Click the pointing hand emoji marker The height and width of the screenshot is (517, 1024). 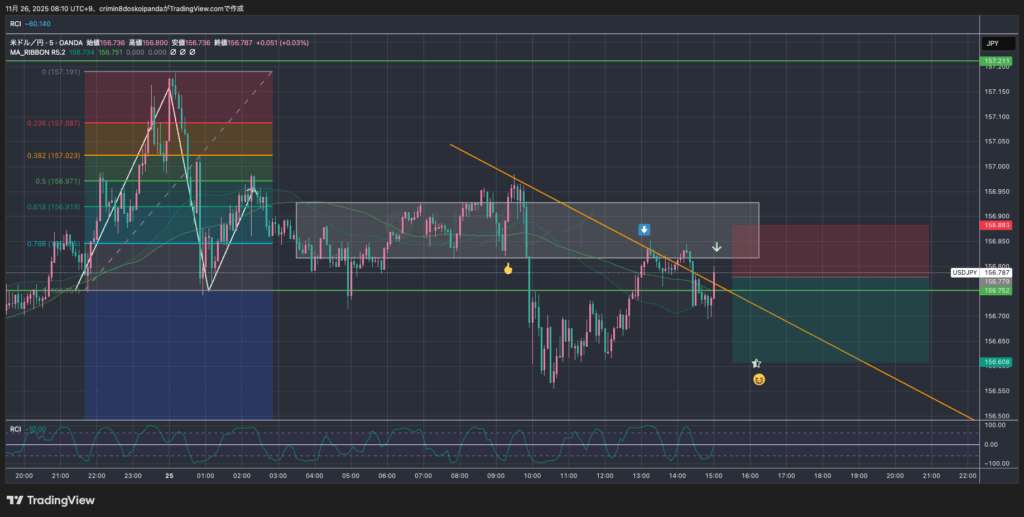pos(508,269)
